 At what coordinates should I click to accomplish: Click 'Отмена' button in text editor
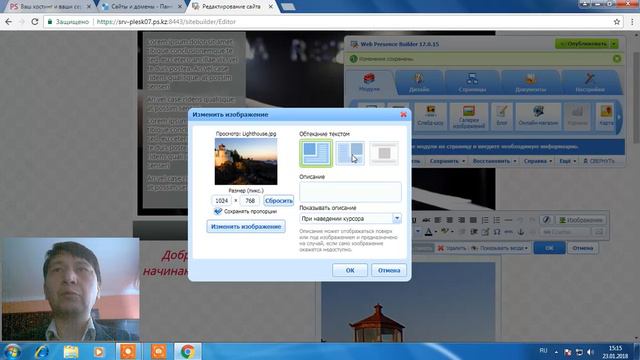click(582, 248)
